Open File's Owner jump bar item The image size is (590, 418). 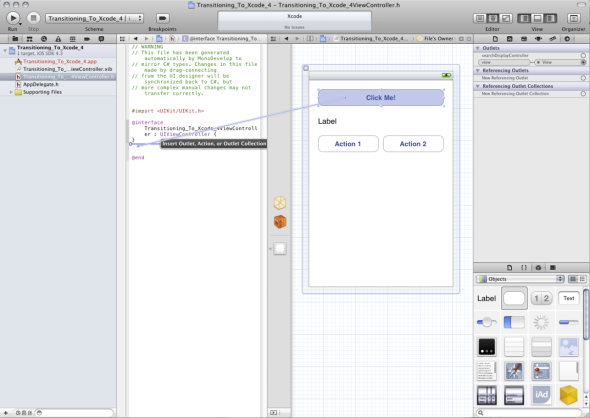click(x=435, y=39)
